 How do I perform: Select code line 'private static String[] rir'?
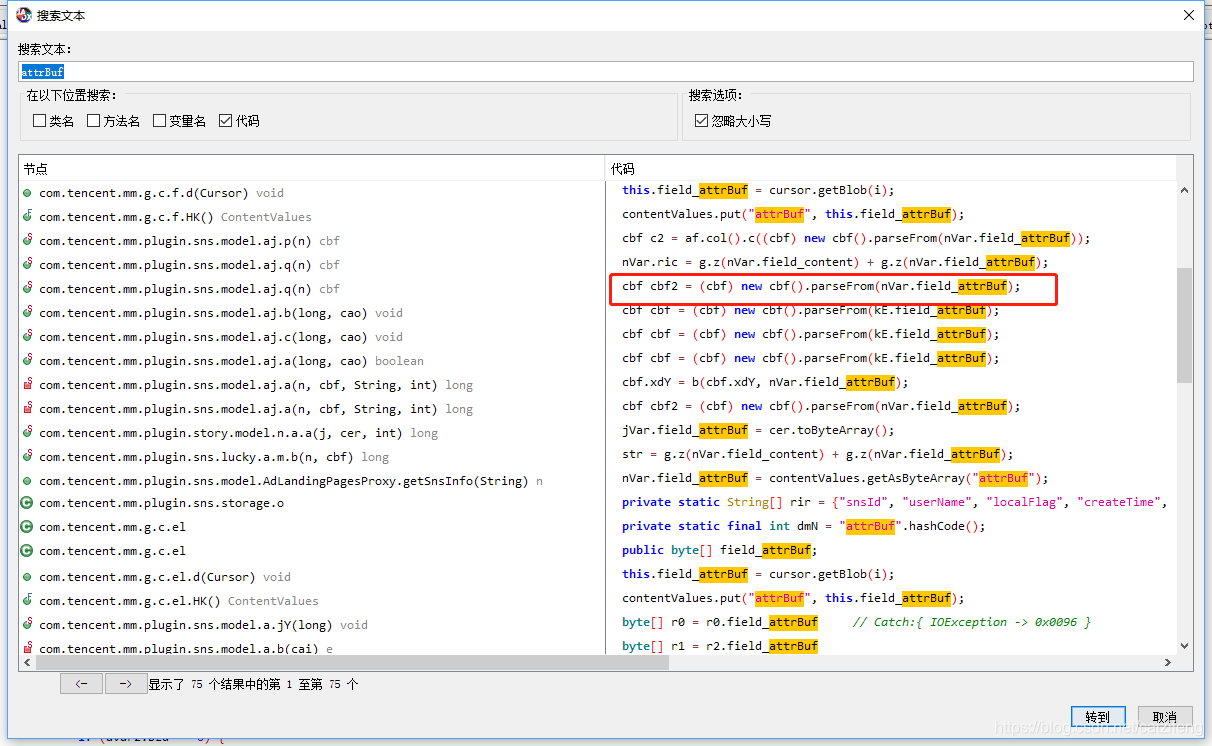point(895,502)
